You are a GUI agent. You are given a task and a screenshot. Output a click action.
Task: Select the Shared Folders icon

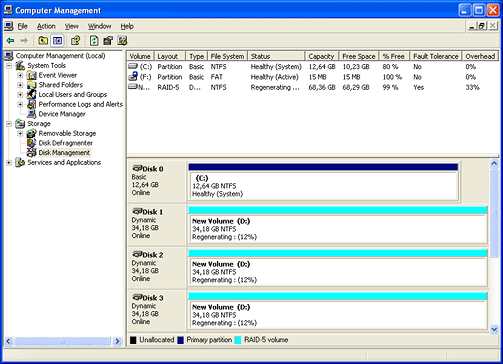pyautogui.click(x=31, y=85)
